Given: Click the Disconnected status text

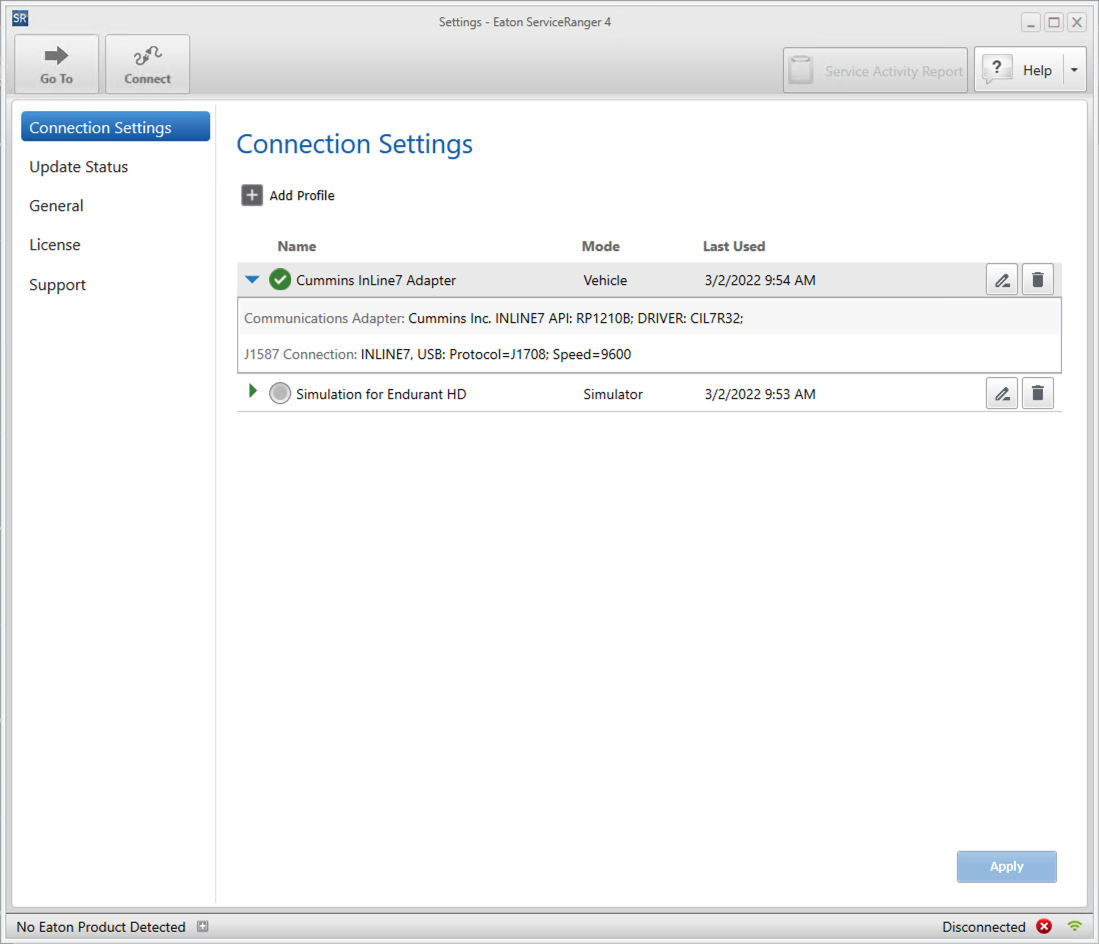Looking at the screenshot, I should click(983, 926).
